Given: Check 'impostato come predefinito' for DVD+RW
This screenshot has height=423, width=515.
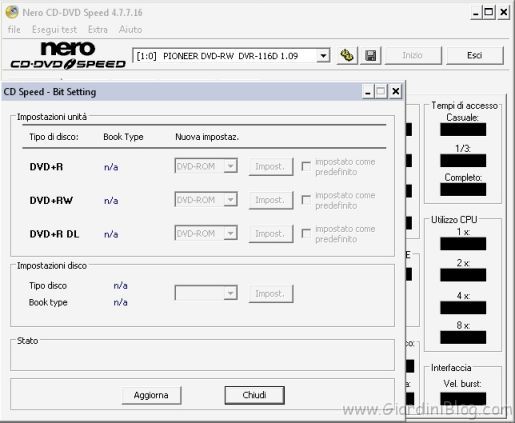Looking at the screenshot, I should click(306, 200).
